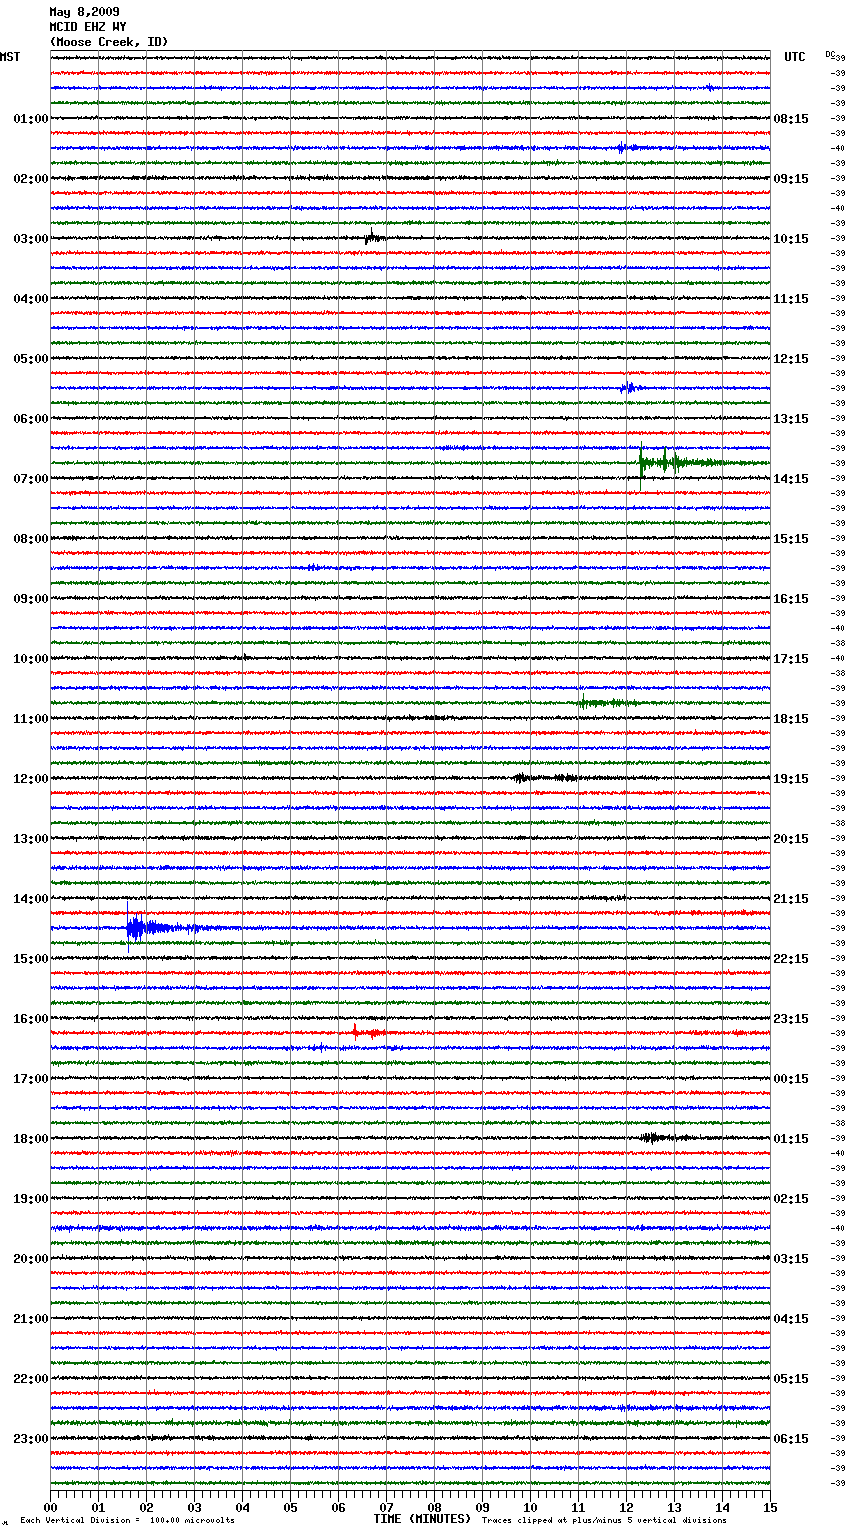Click the 19:15 UTC time label
Image resolution: width=850 pixels, height=1534 pixels.
tap(791, 779)
